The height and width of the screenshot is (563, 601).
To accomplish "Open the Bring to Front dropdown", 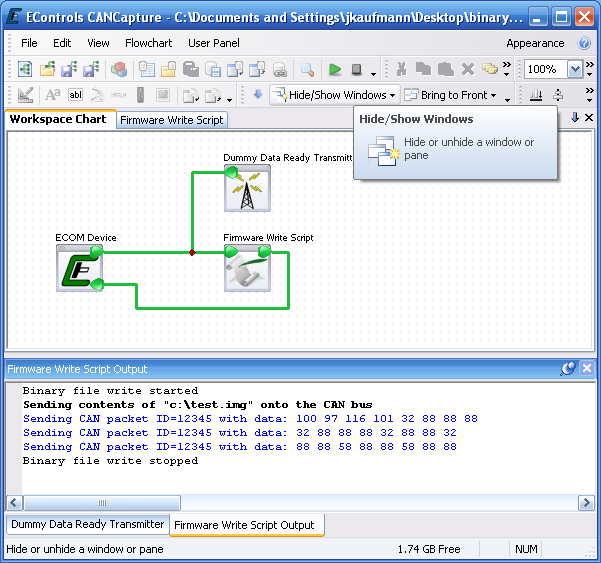I will pyautogui.click(x=451, y=95).
